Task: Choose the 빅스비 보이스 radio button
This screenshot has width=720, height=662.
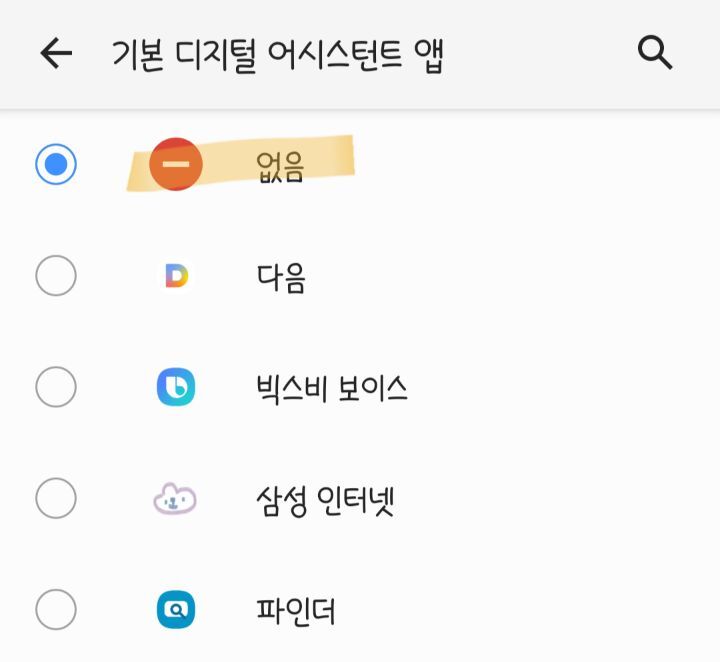Action: [56, 387]
